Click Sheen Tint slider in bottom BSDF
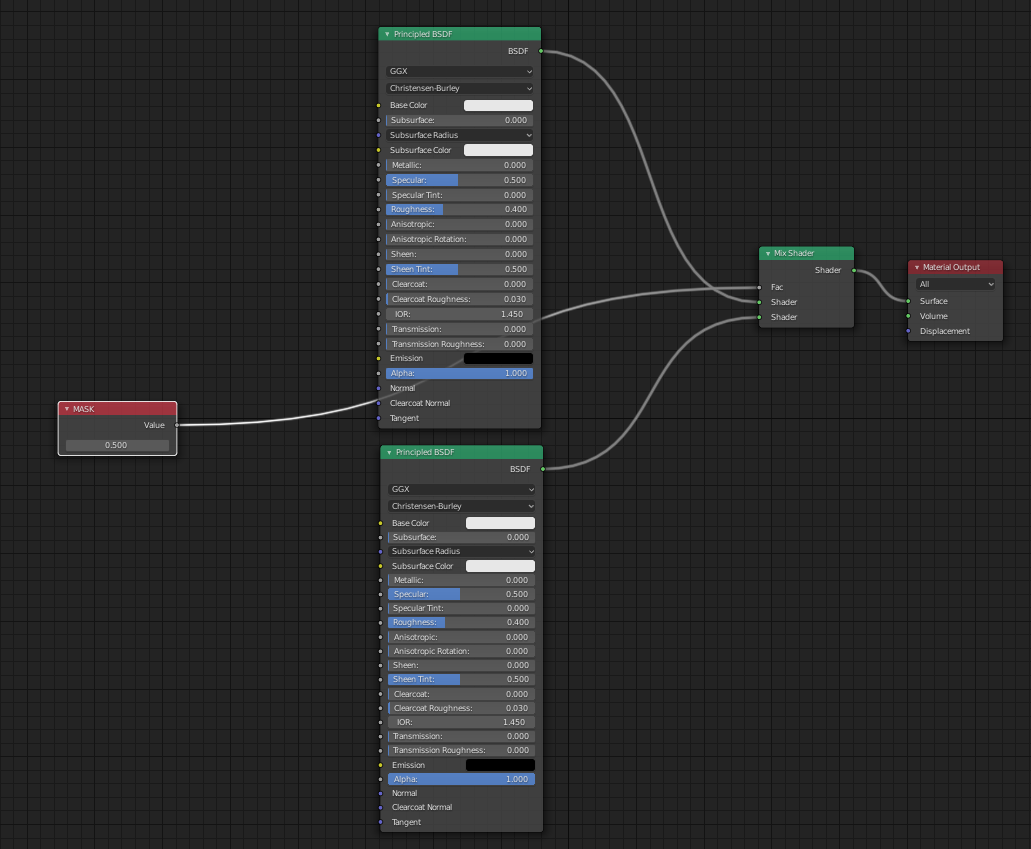 pos(462,679)
